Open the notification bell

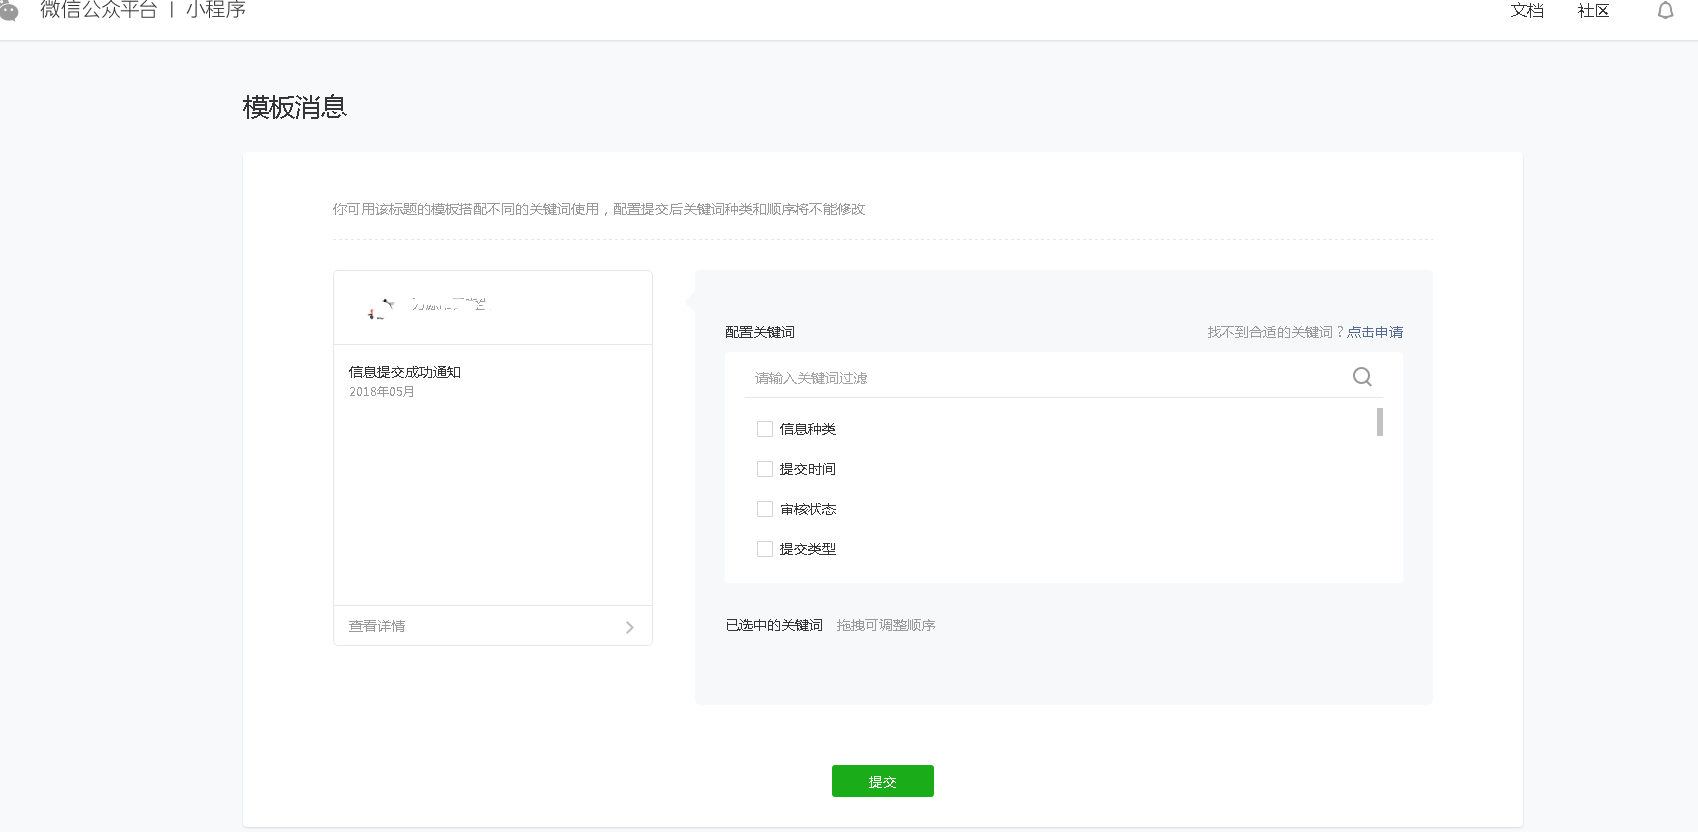(x=1665, y=11)
